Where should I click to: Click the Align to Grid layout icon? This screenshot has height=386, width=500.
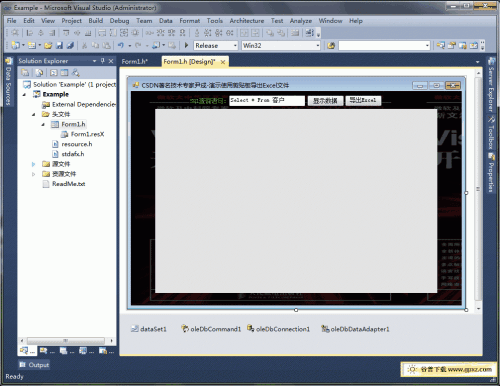pyautogui.click(x=15, y=33)
